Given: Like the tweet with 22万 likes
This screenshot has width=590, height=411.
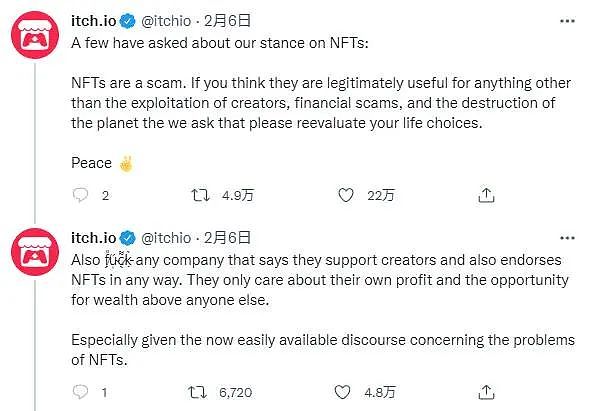Looking at the screenshot, I should click(345, 195).
